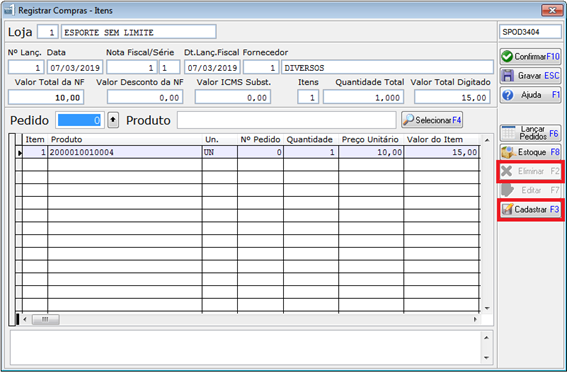
Task: Select the Loja number field
Action: 48,32
